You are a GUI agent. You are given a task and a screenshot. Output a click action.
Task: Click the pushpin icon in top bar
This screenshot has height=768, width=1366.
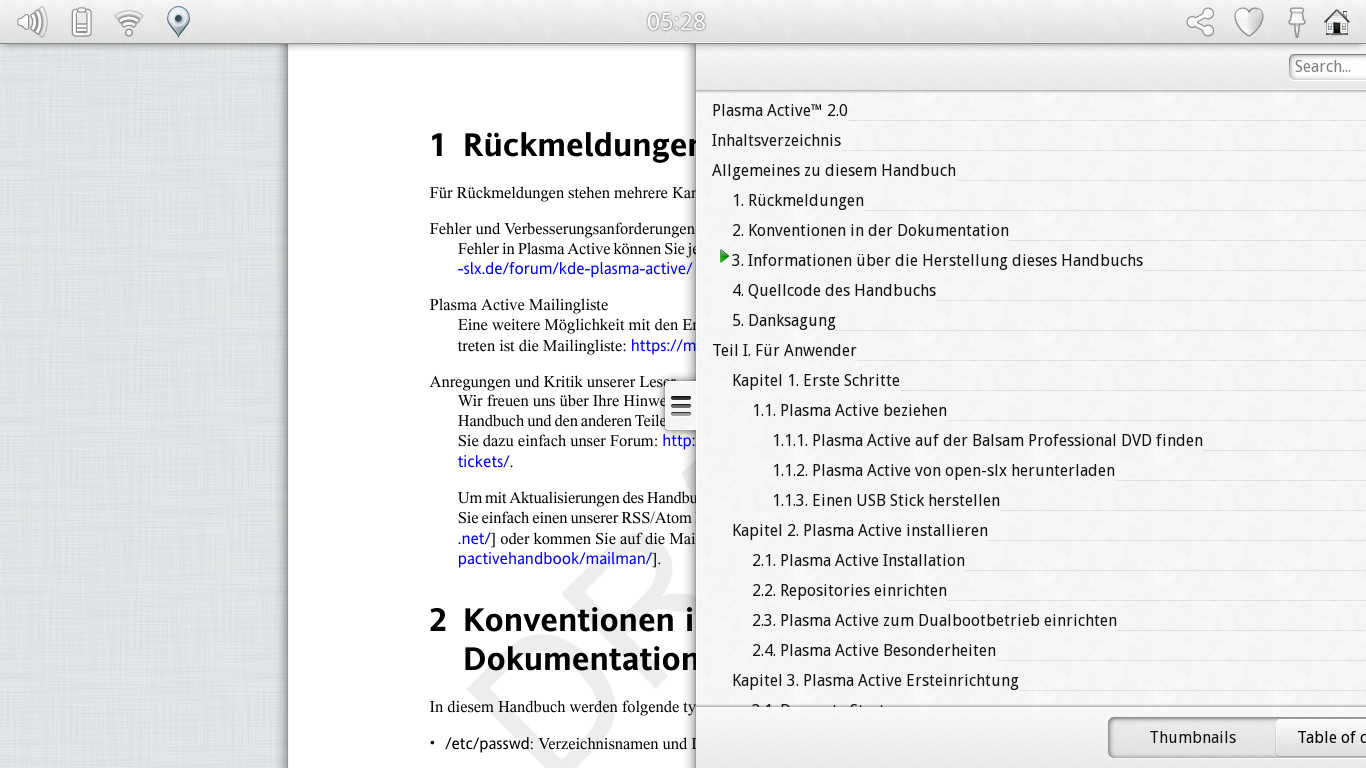1296,21
